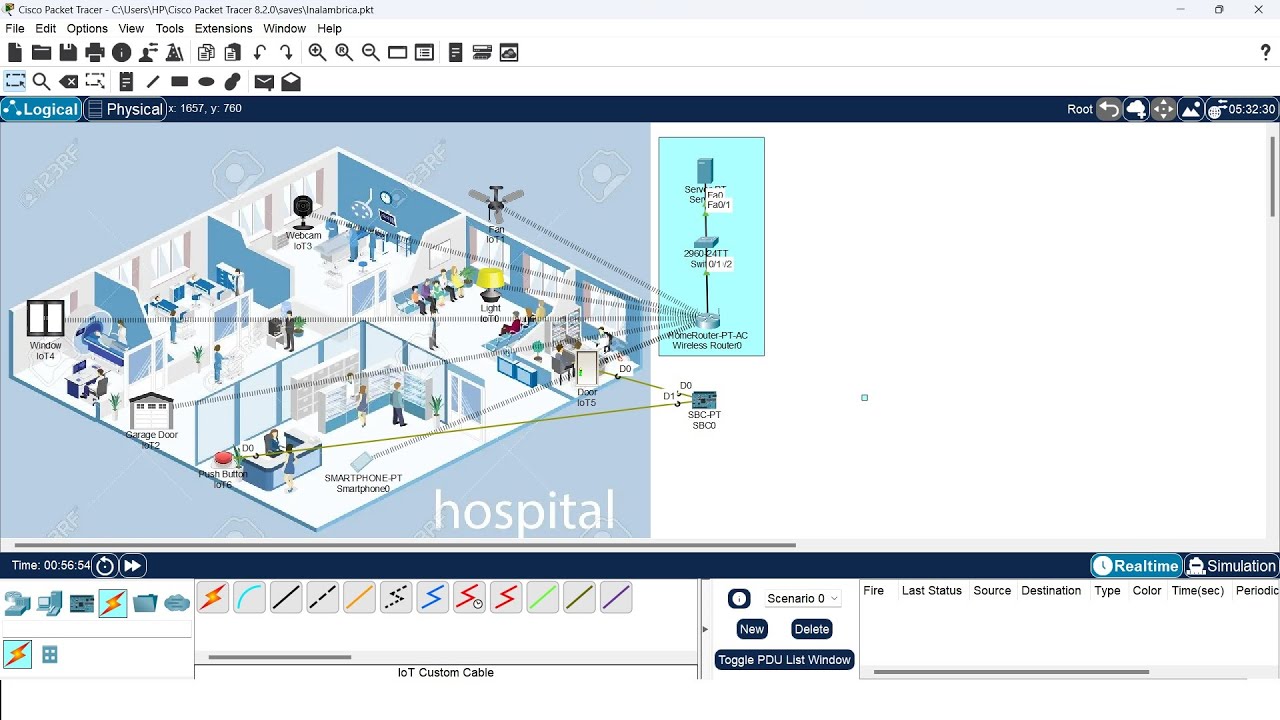Pick the dashed copper cross-over cable
Image resolution: width=1280 pixels, height=720 pixels.
coord(322,598)
